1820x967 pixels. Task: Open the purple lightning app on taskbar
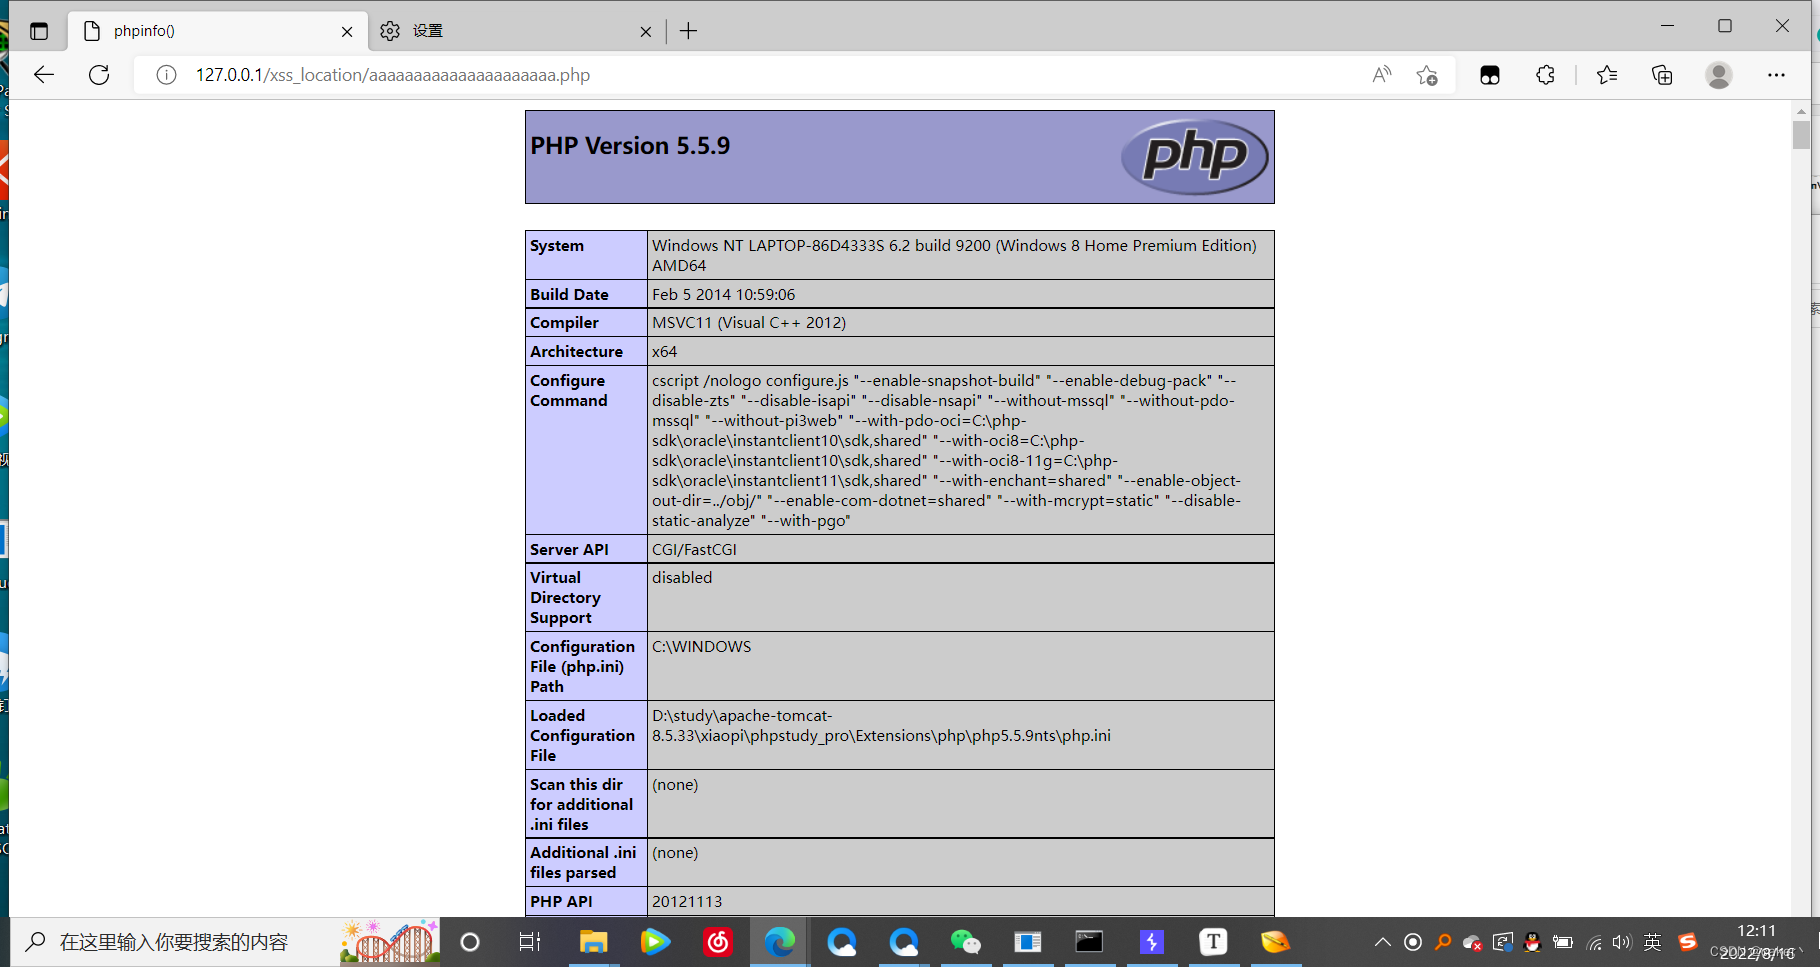[1152, 942]
